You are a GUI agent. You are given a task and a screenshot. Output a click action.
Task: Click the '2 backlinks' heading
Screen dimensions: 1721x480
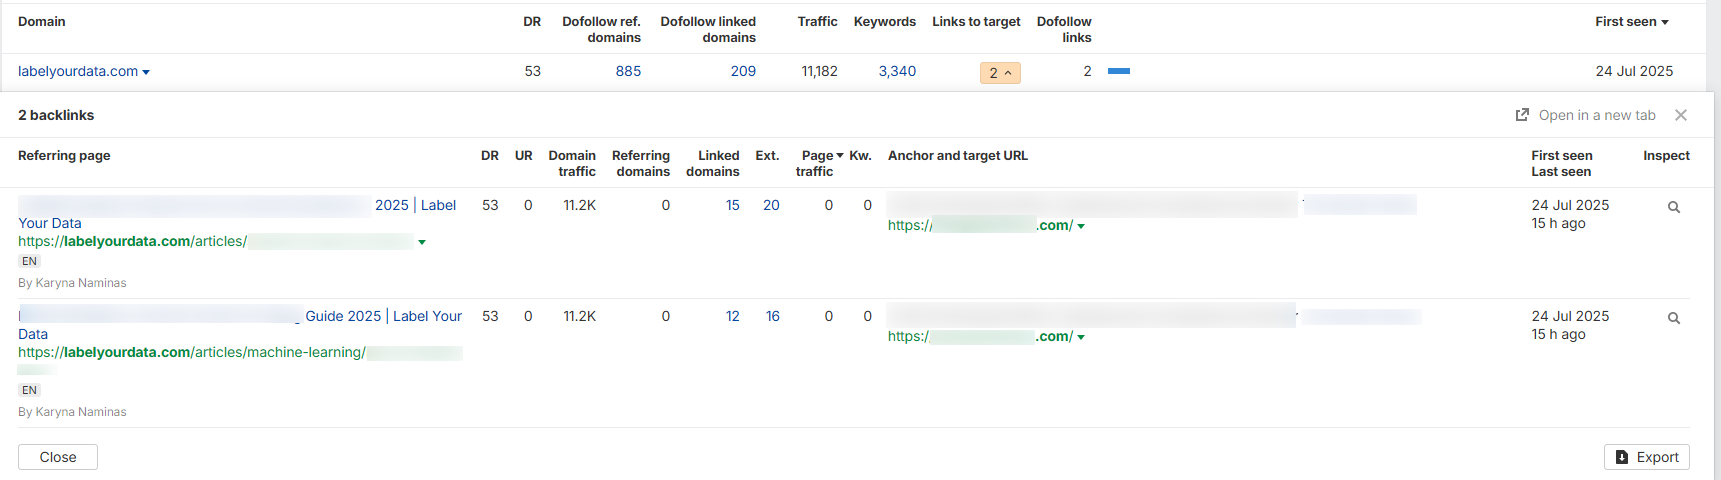point(56,115)
